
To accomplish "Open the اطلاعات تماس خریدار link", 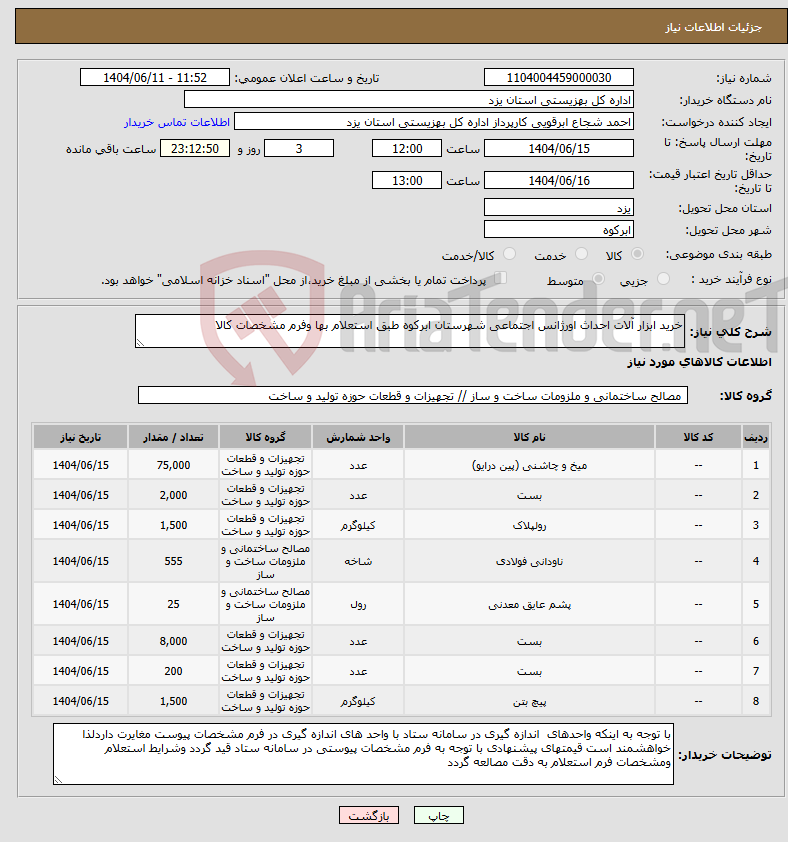I will click(177, 122).
